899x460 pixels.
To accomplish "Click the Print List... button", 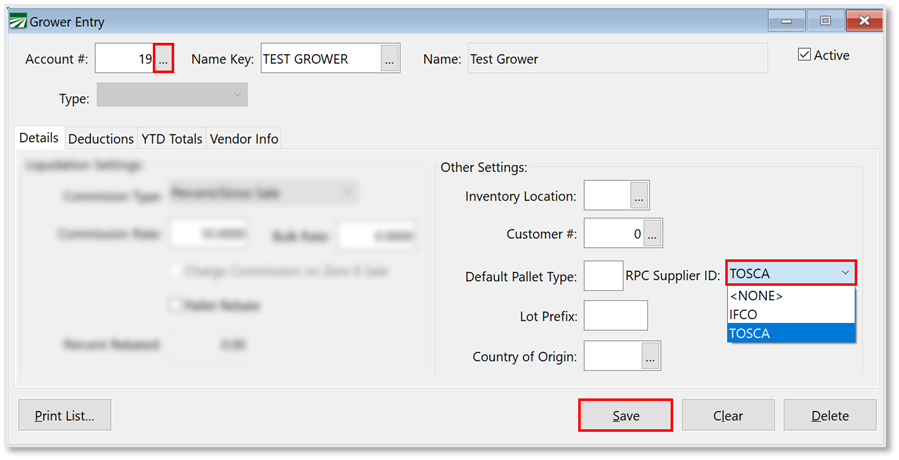I will 65,415.
